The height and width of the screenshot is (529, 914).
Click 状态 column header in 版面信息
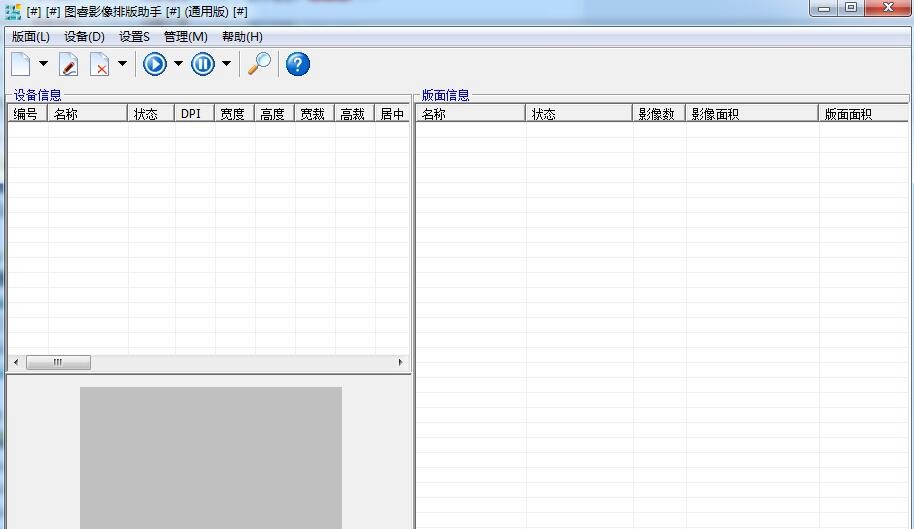579,114
